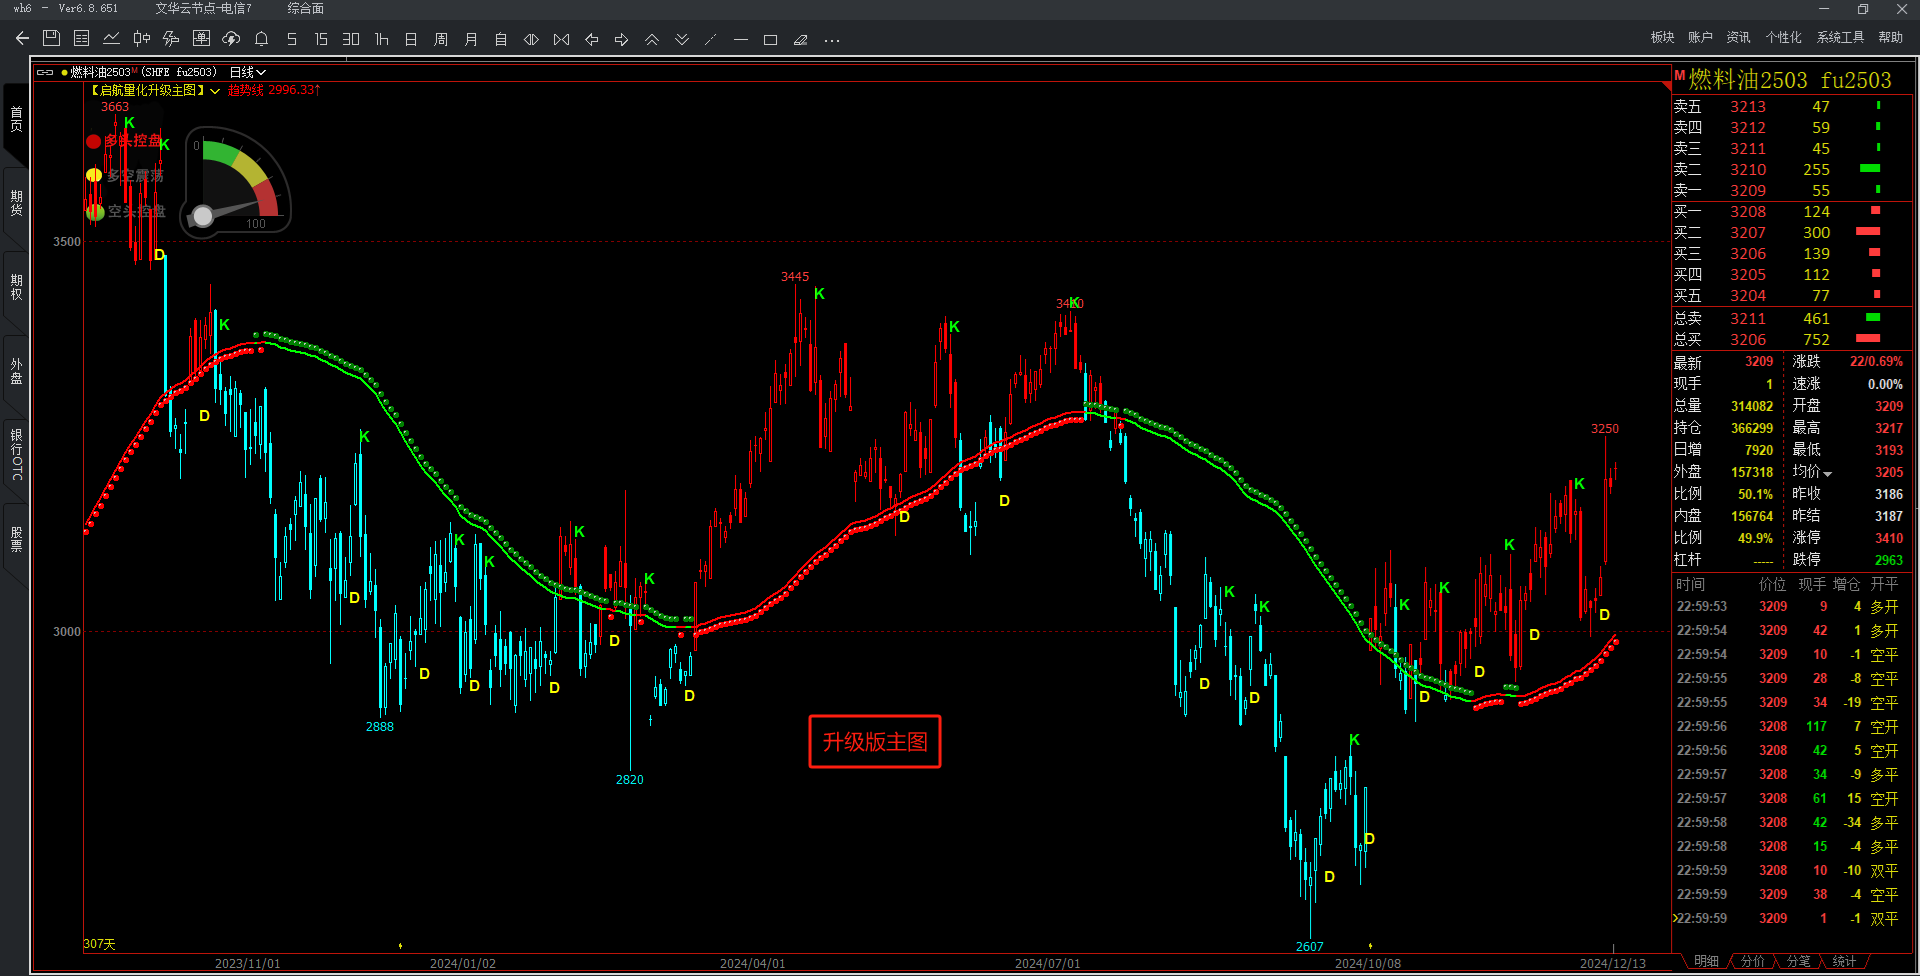The image size is (1920, 976).
Task: Open the 账户 menu
Action: [x=1700, y=37]
